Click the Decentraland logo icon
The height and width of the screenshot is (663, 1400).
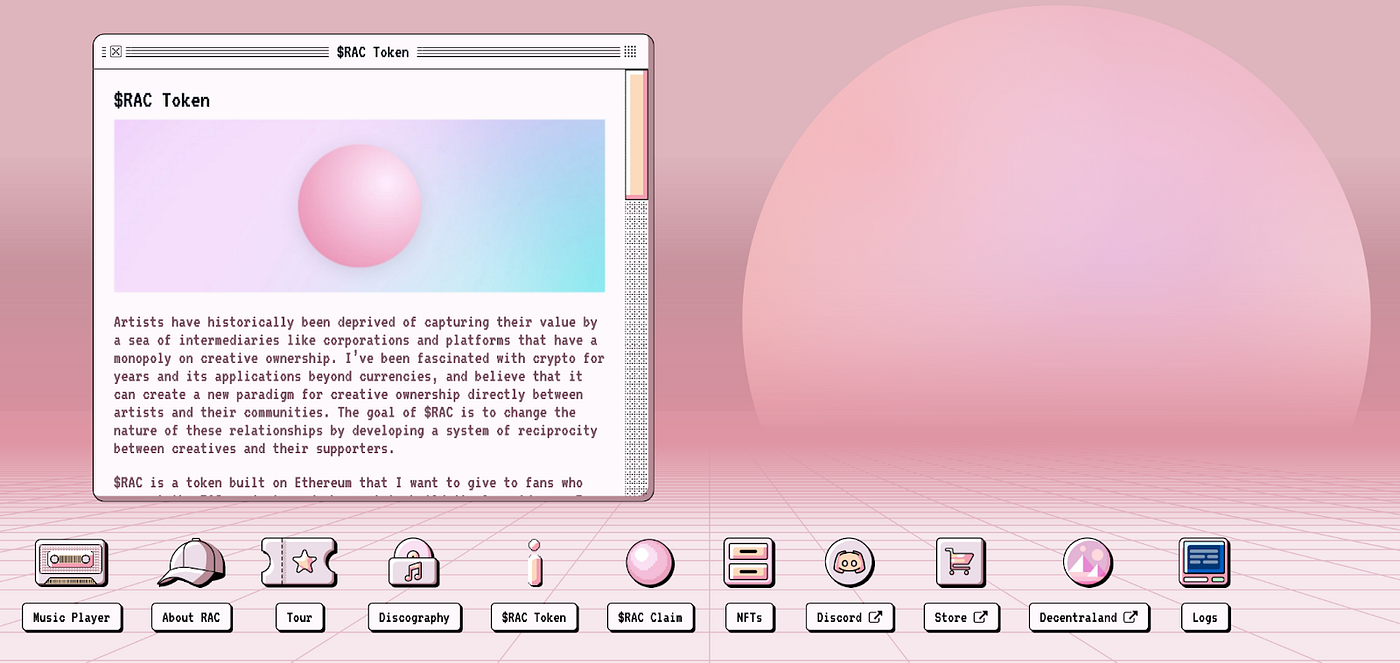(1088, 562)
